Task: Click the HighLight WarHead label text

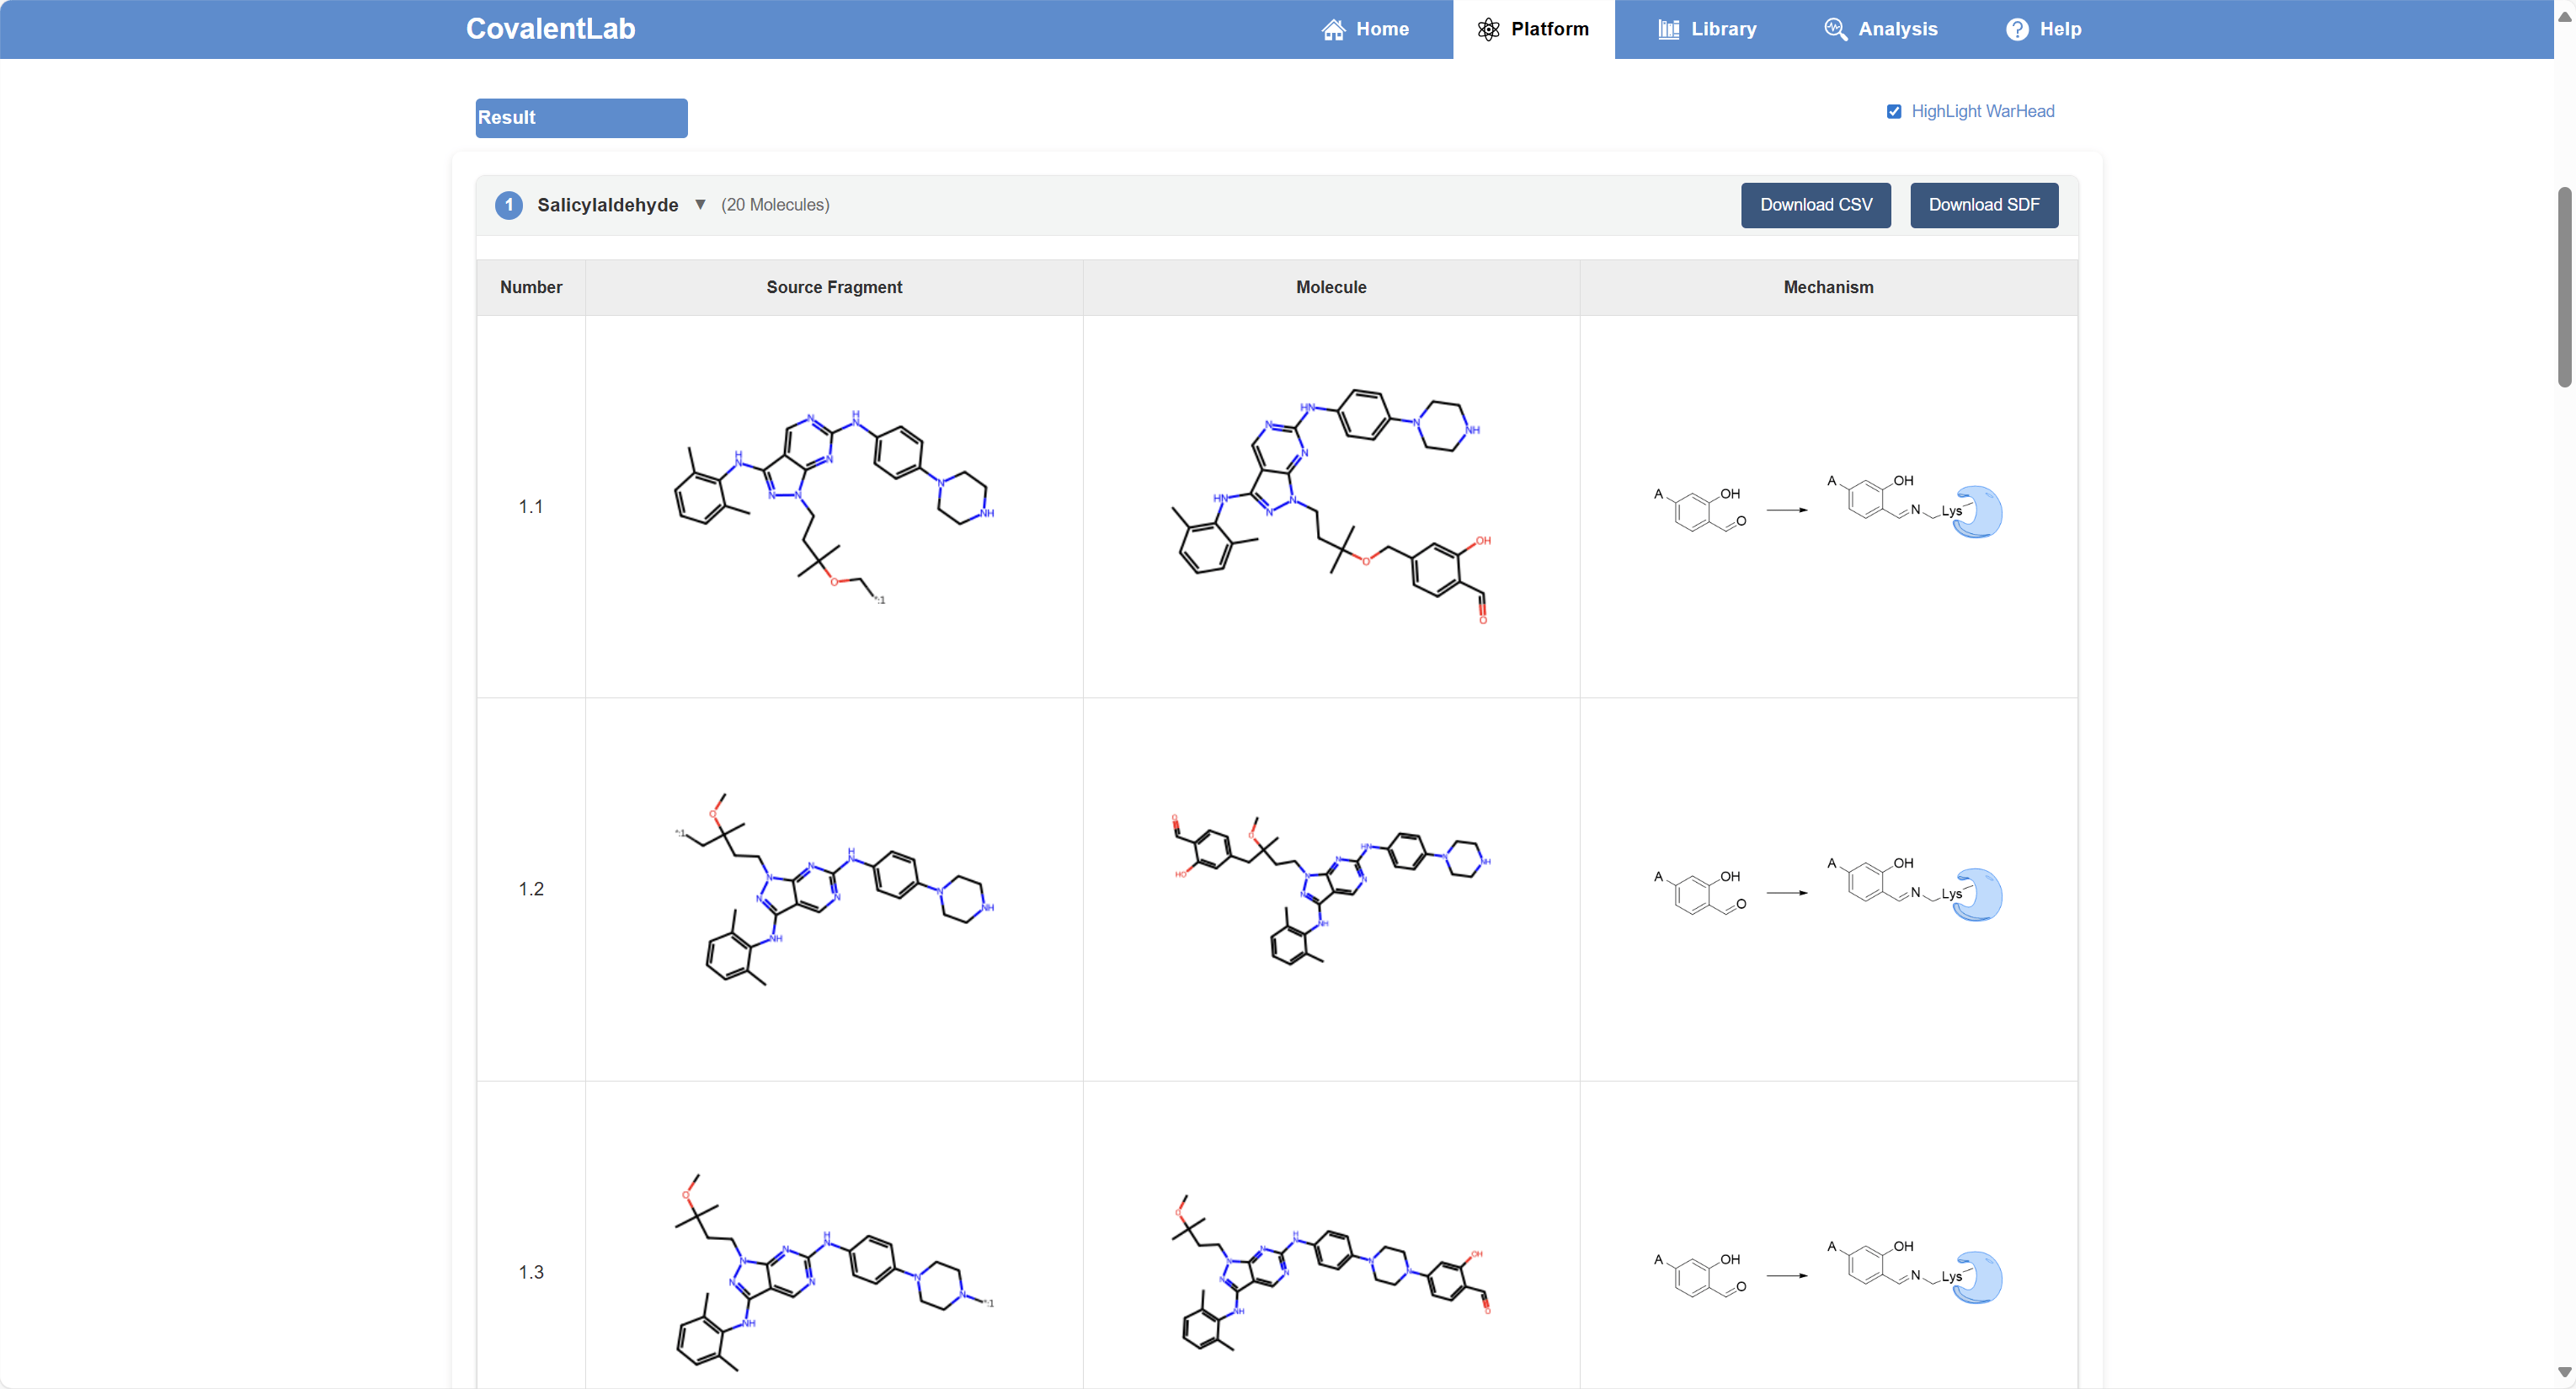Action: pos(1982,112)
